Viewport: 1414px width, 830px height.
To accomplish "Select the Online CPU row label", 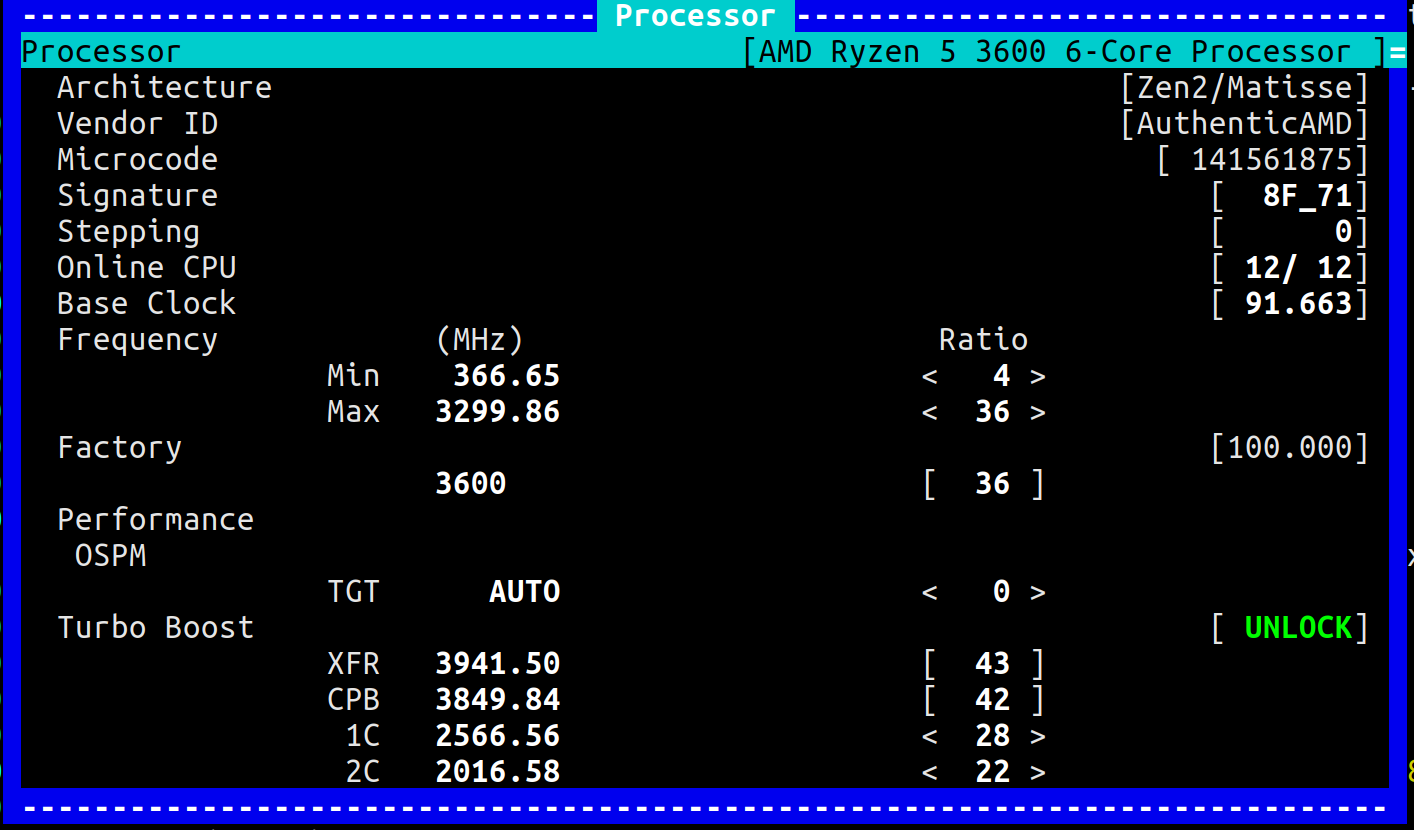I will (x=146, y=268).
